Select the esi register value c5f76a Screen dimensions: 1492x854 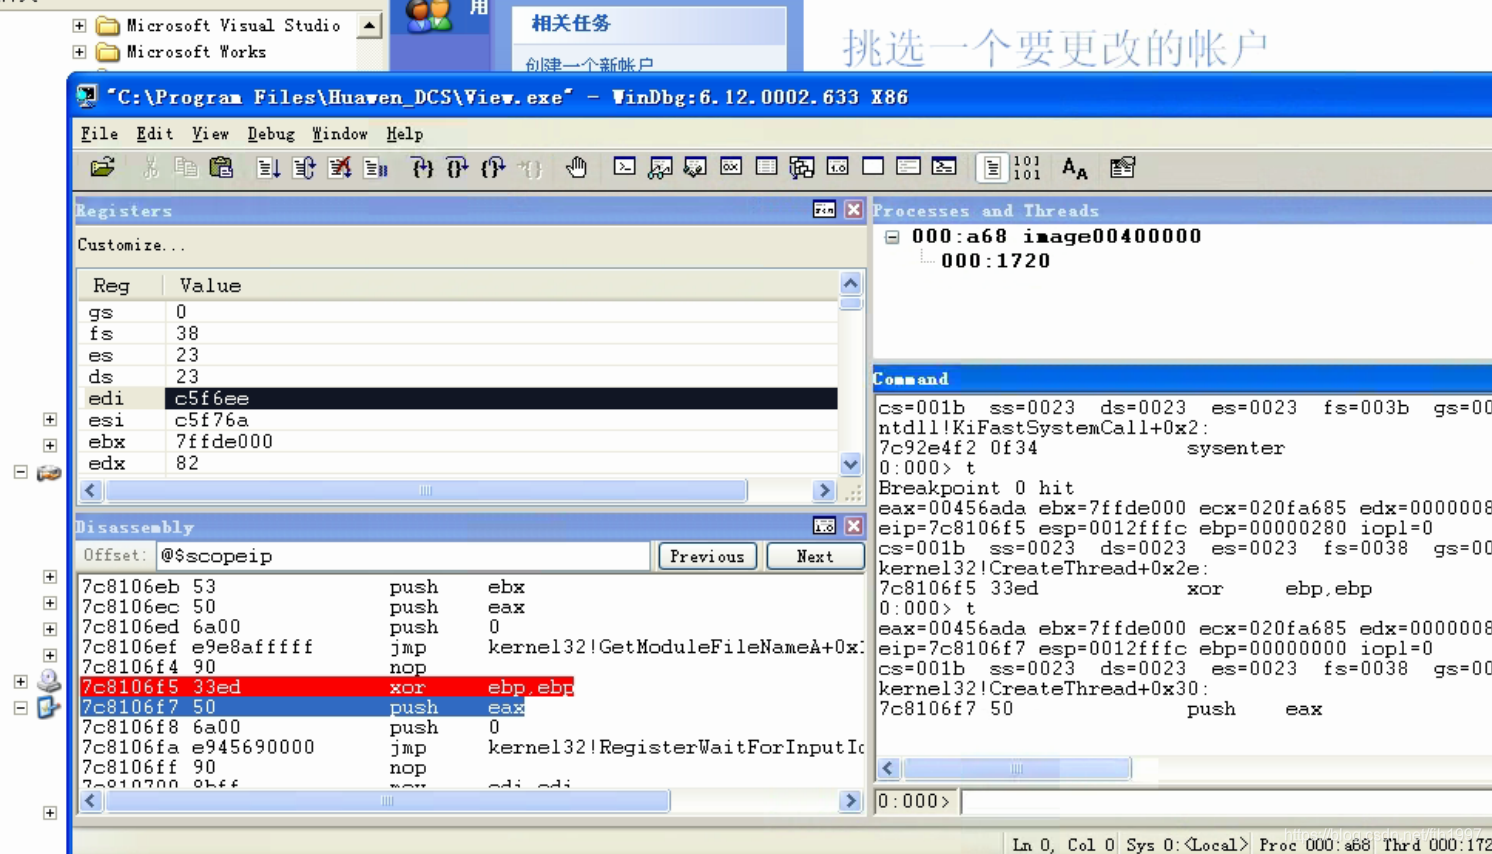point(212,420)
